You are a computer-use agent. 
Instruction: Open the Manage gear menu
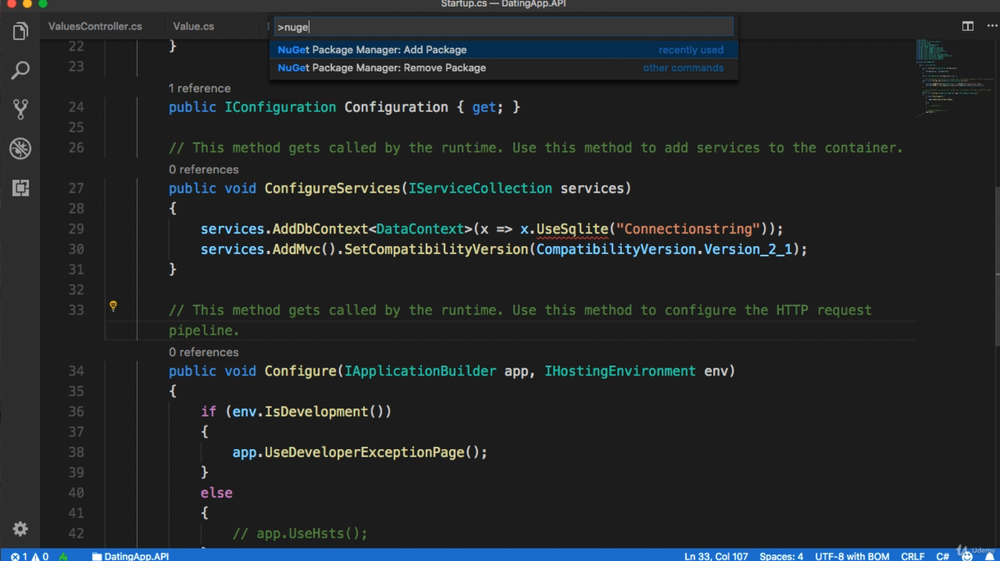click(20, 528)
